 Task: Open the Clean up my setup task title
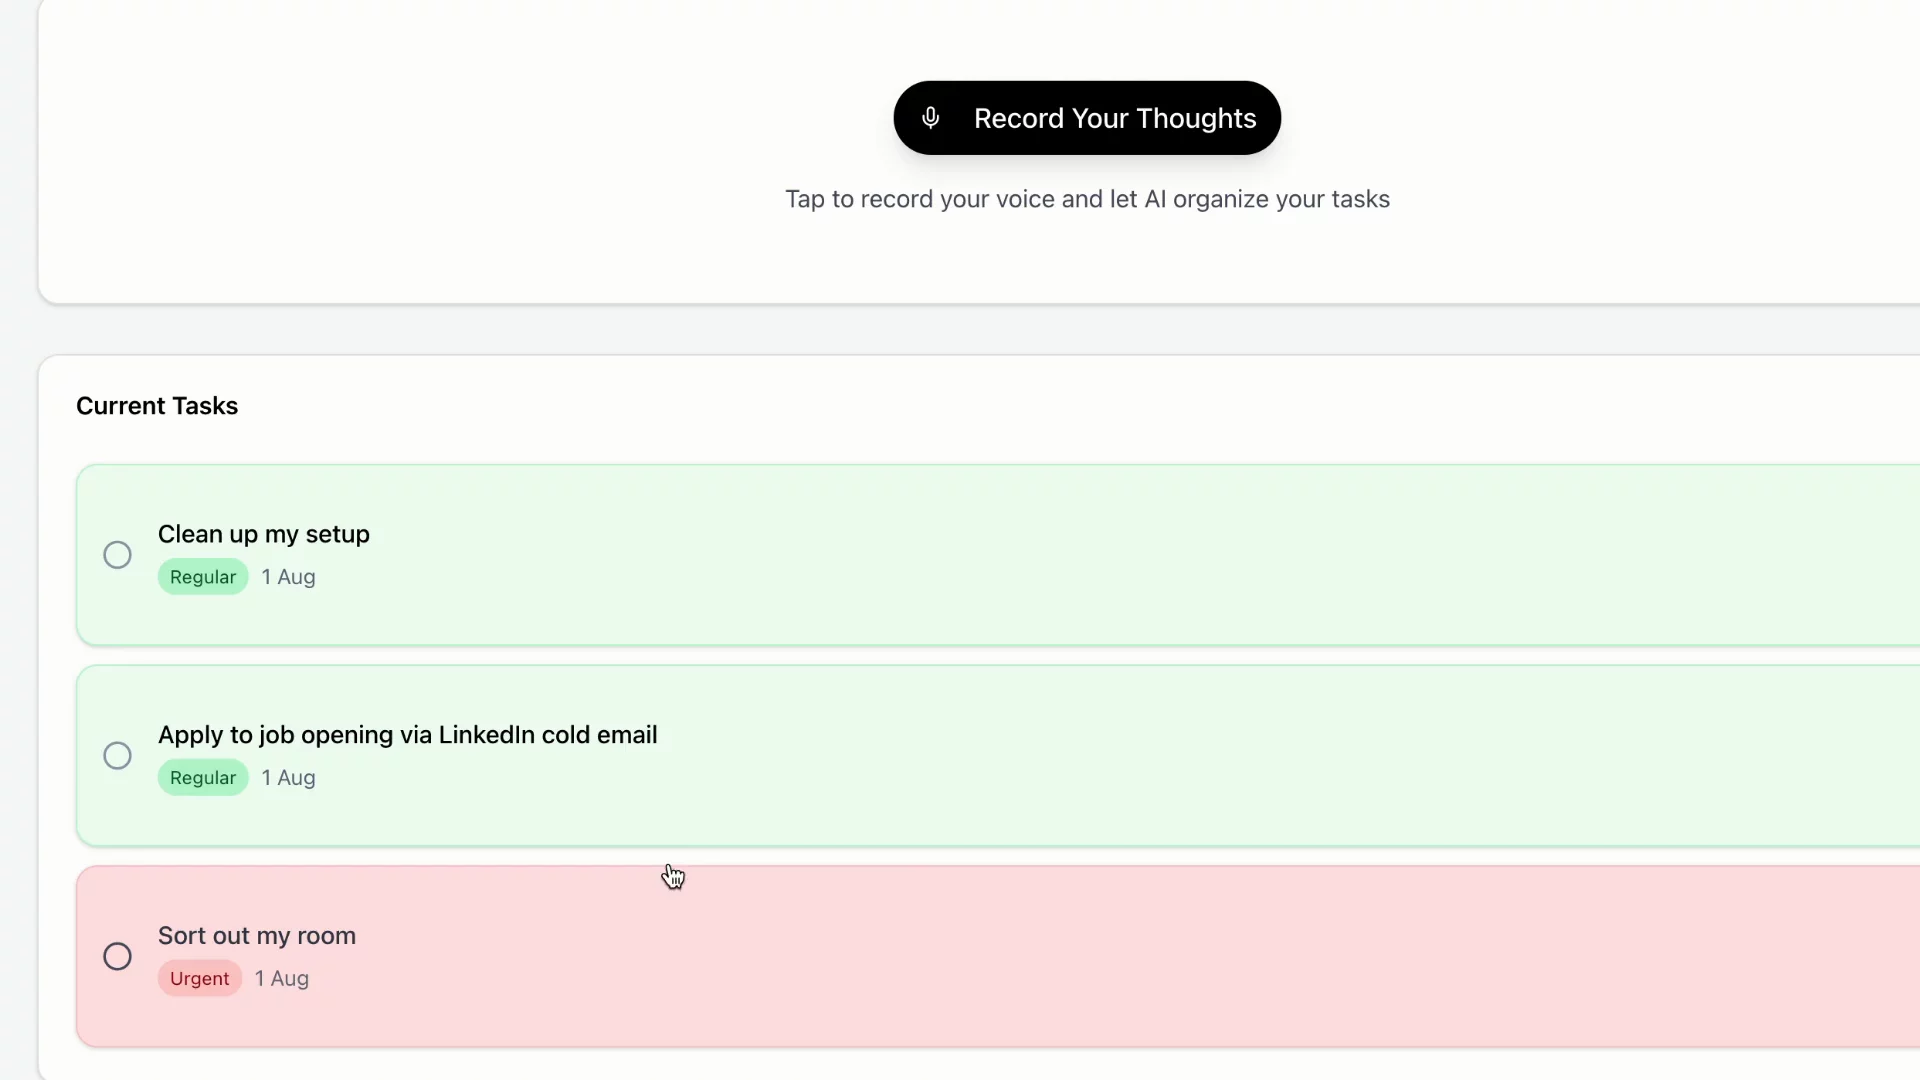coord(263,534)
